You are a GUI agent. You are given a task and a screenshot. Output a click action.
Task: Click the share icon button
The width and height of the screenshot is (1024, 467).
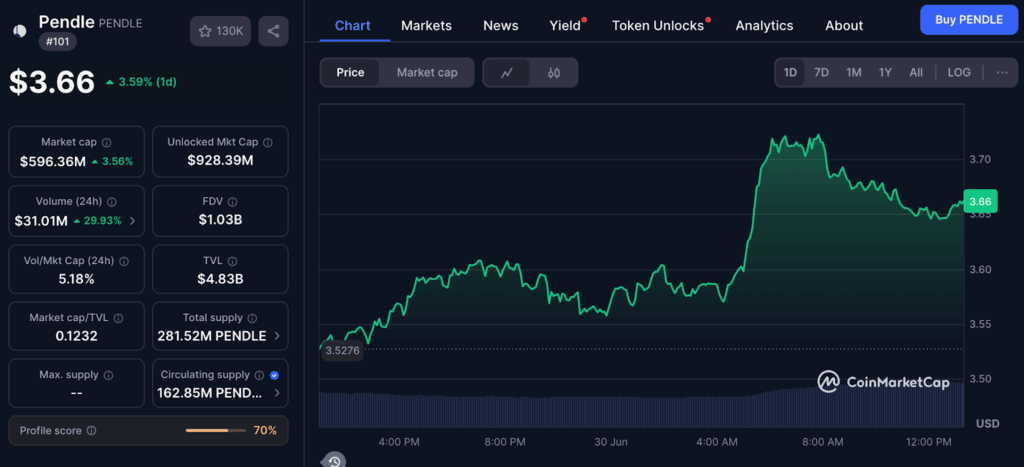[x=273, y=31]
